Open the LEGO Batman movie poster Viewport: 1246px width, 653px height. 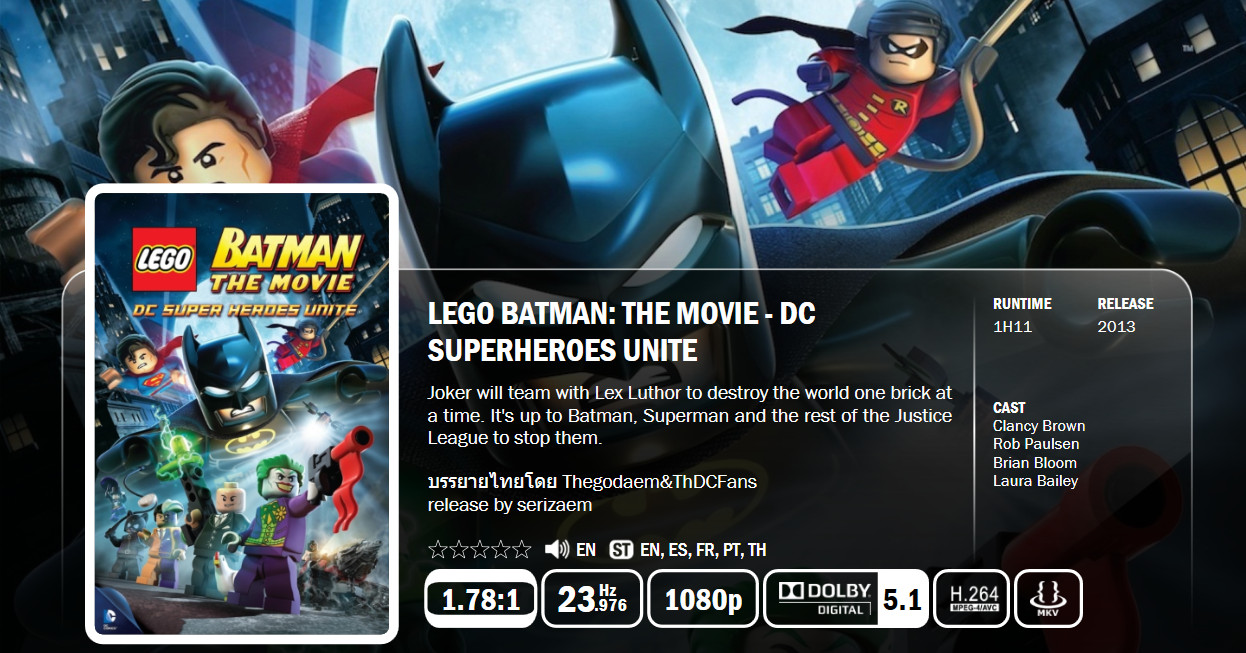[242, 414]
